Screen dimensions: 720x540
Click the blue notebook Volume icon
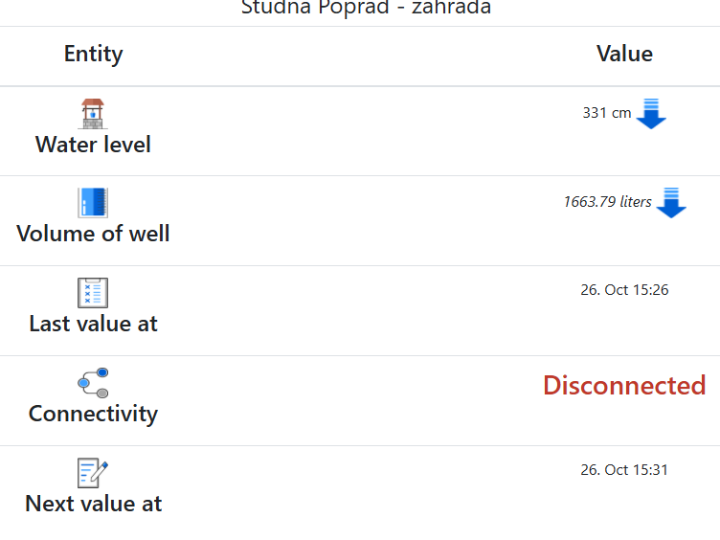(93, 203)
